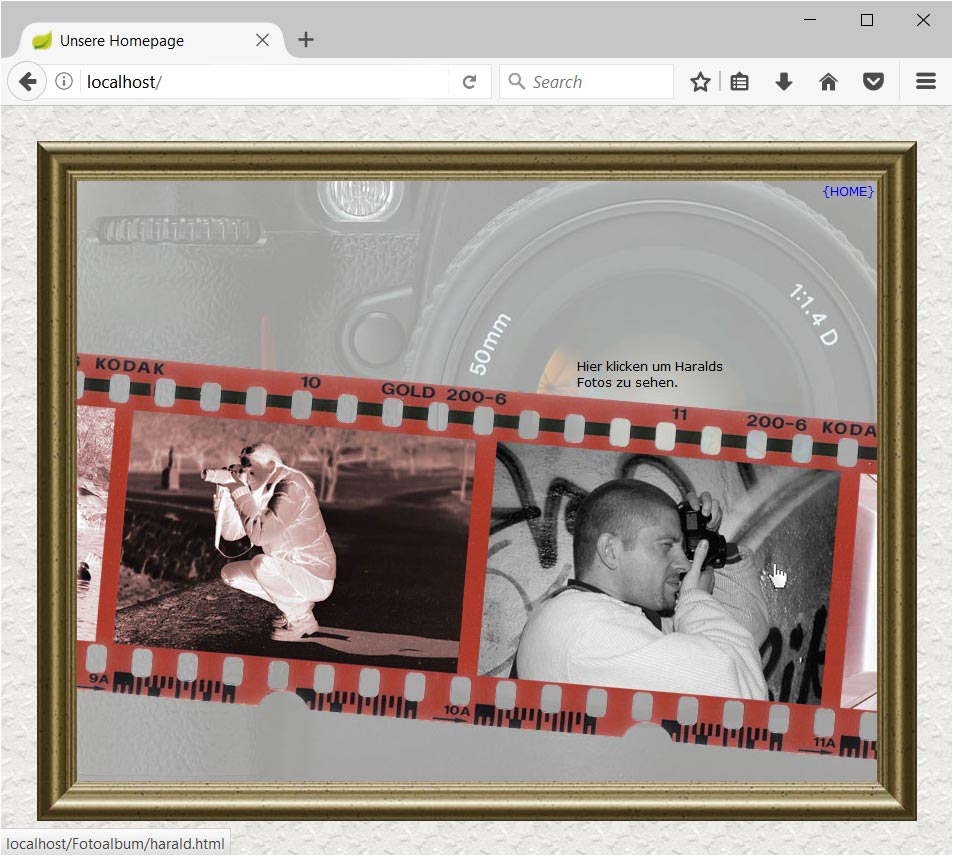Open a new tab
The width and height of the screenshot is (953, 856).
tap(306, 40)
